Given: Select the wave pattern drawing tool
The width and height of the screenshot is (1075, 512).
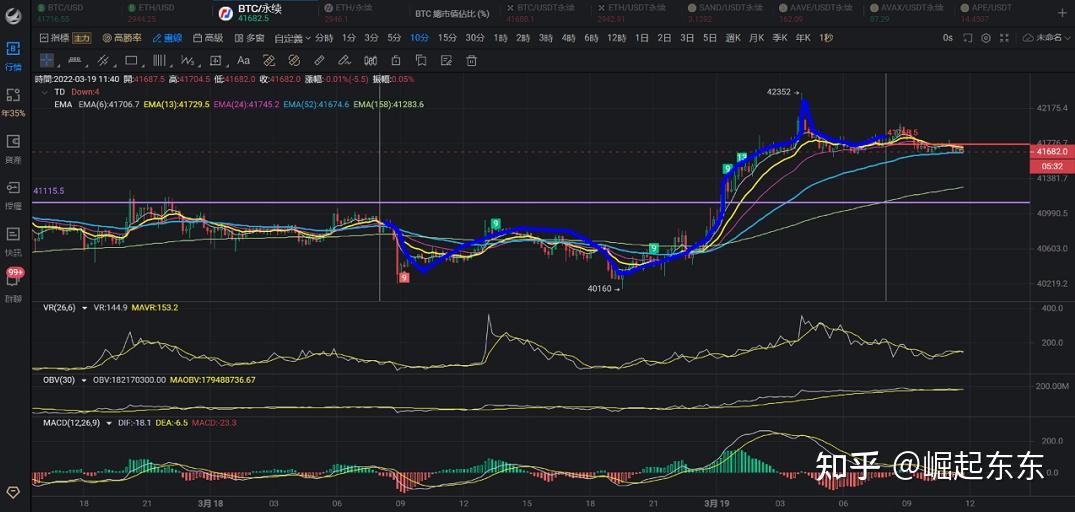Looking at the screenshot, I should [187, 60].
